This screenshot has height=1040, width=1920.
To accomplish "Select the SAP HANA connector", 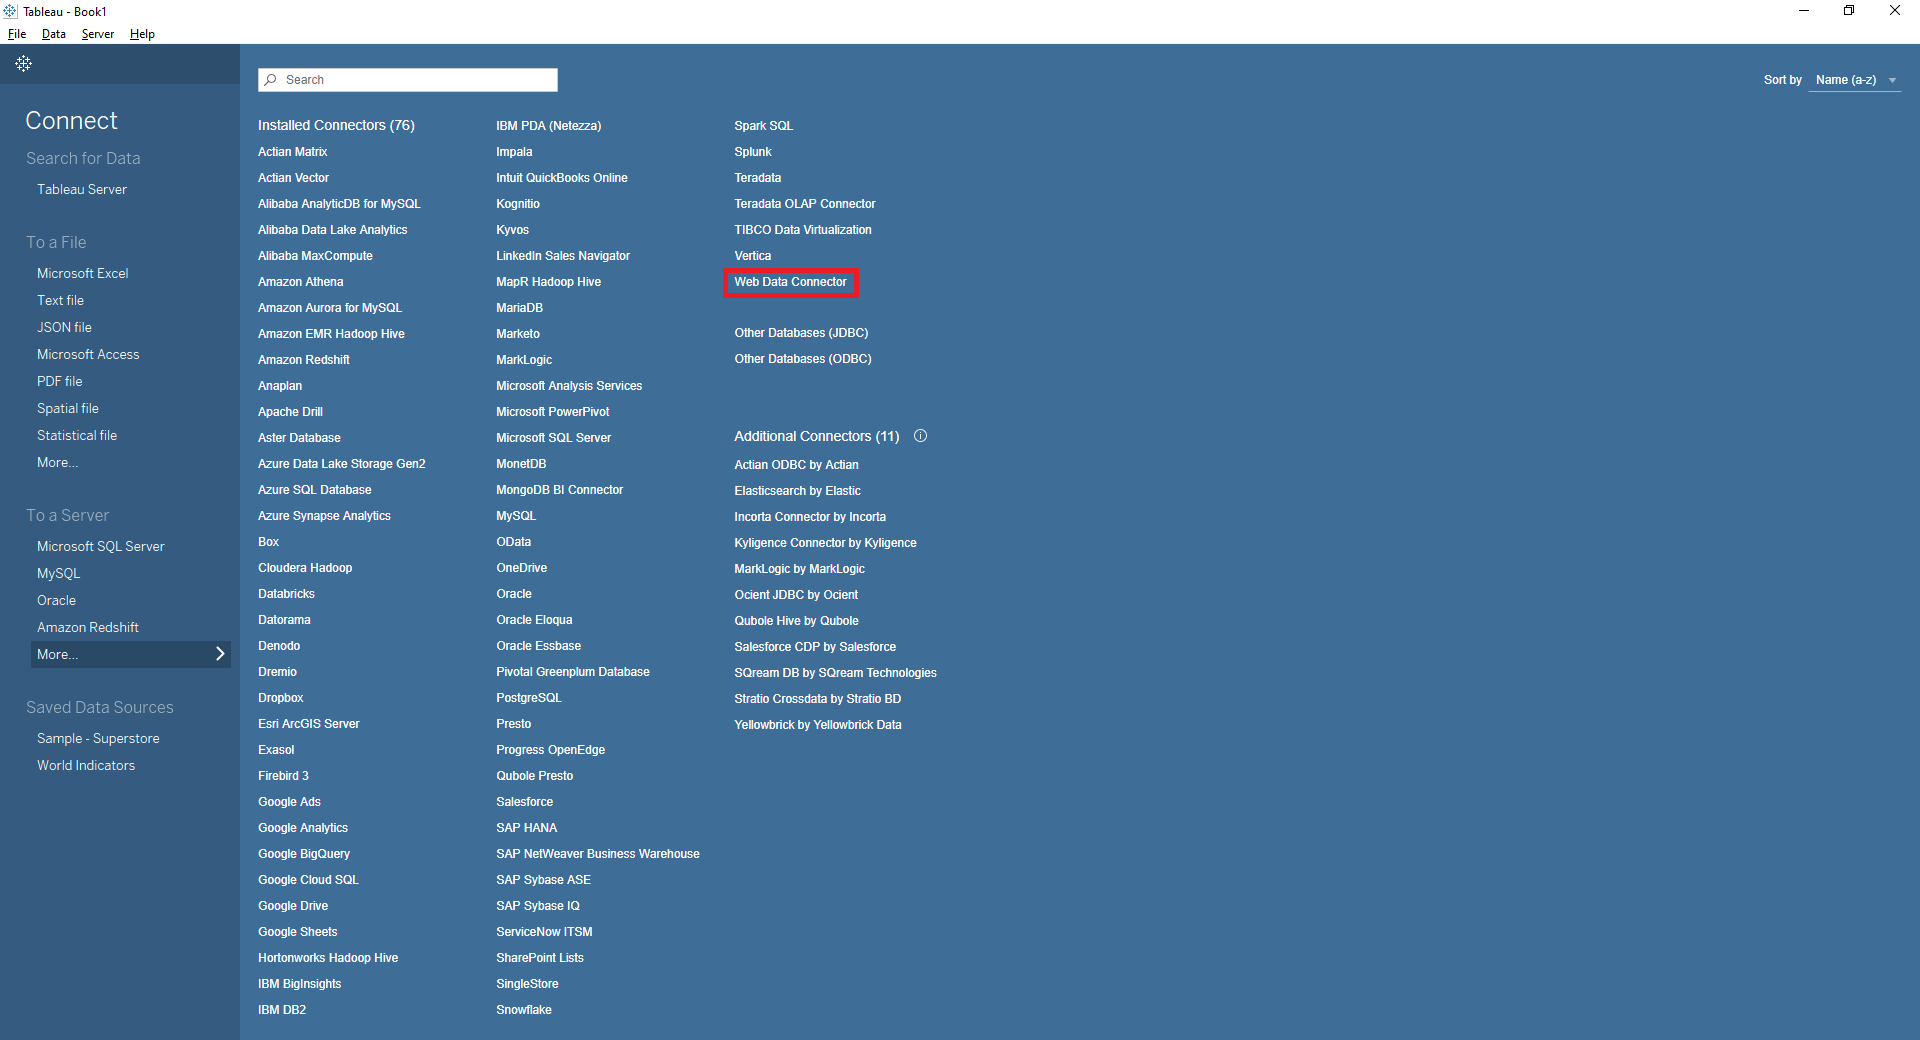I will click(527, 828).
